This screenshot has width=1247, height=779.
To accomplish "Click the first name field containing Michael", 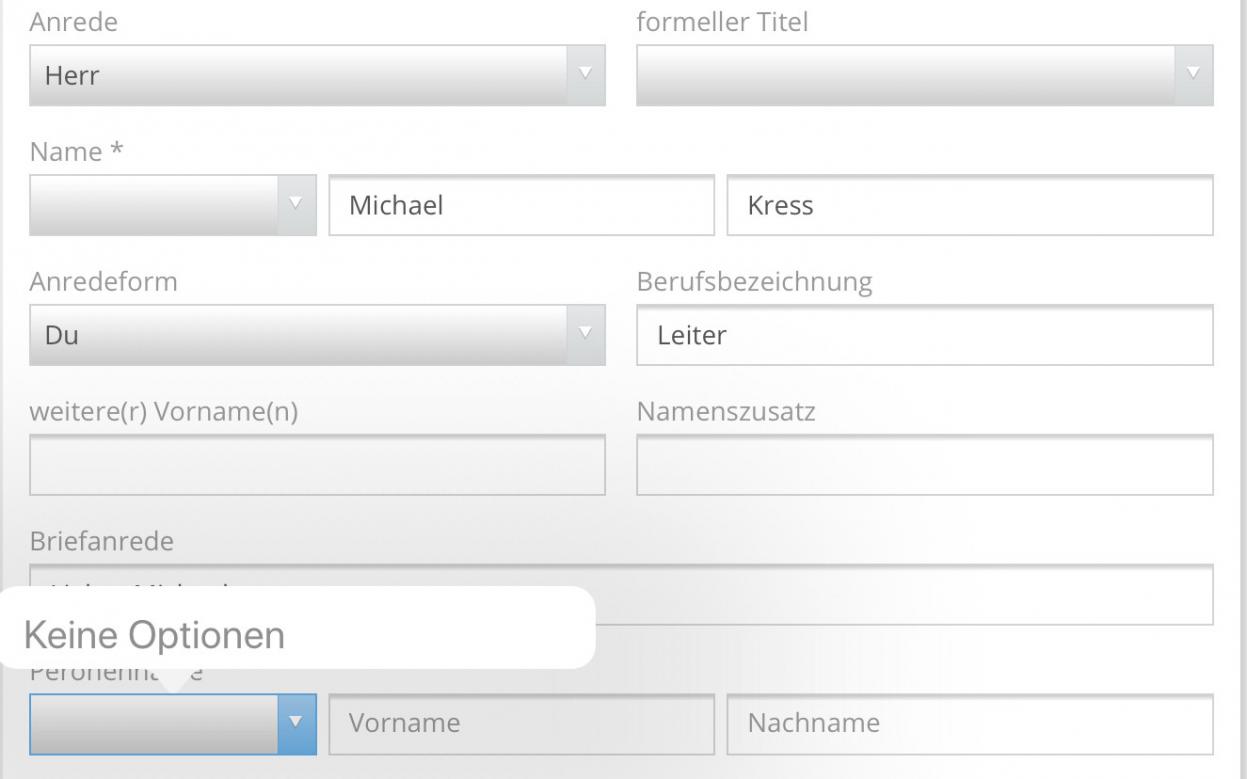I will pyautogui.click(x=521, y=205).
